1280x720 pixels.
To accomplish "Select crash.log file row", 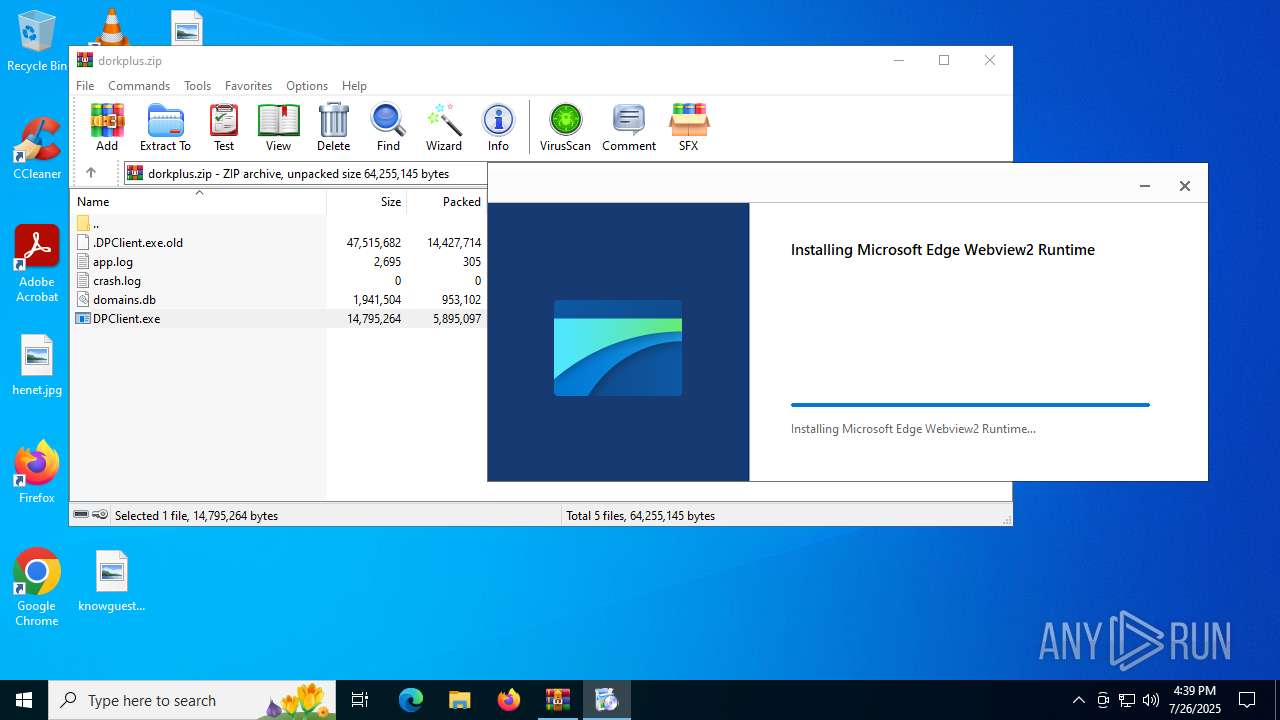I will (x=279, y=280).
